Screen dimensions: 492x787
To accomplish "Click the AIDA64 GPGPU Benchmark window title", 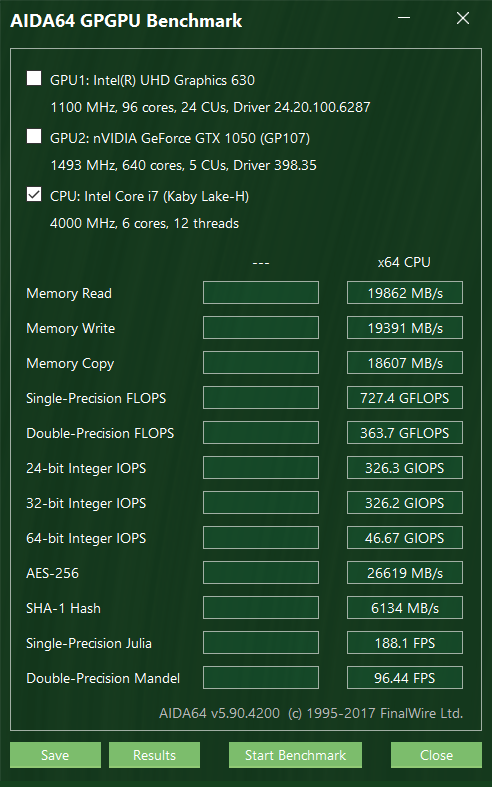I will [x=126, y=21].
